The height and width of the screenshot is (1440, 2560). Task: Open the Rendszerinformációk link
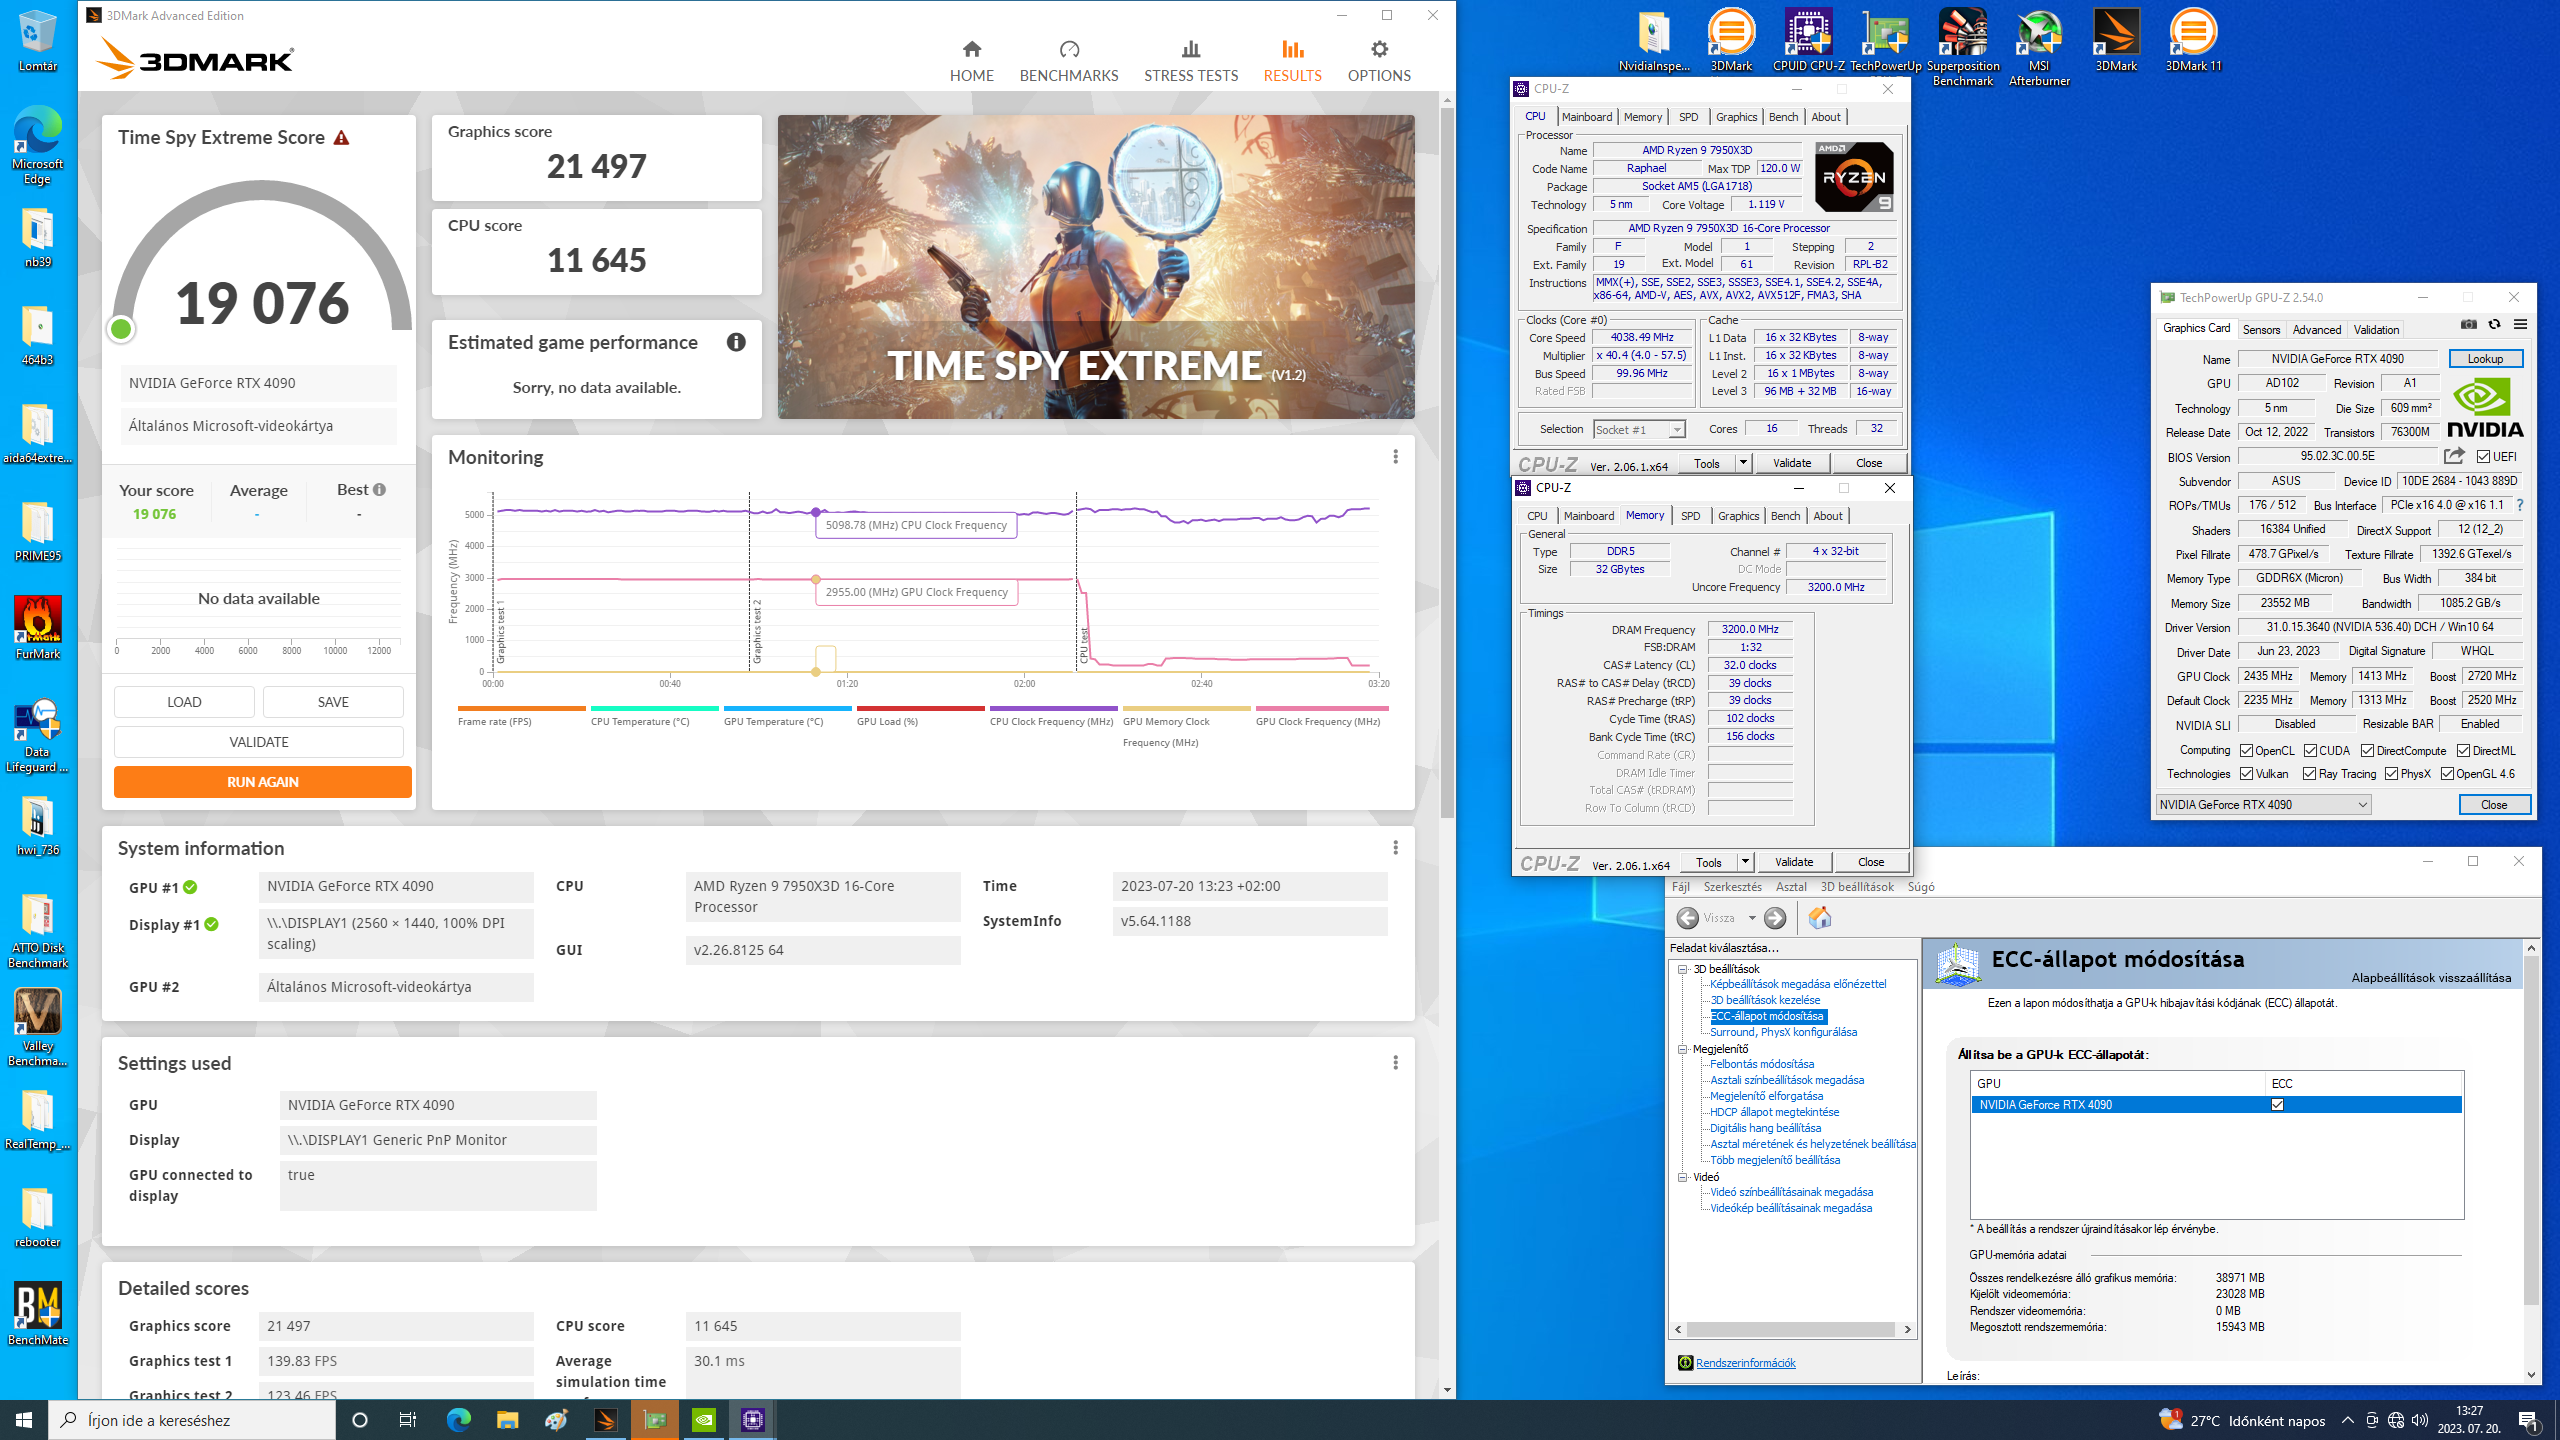(x=1745, y=1363)
